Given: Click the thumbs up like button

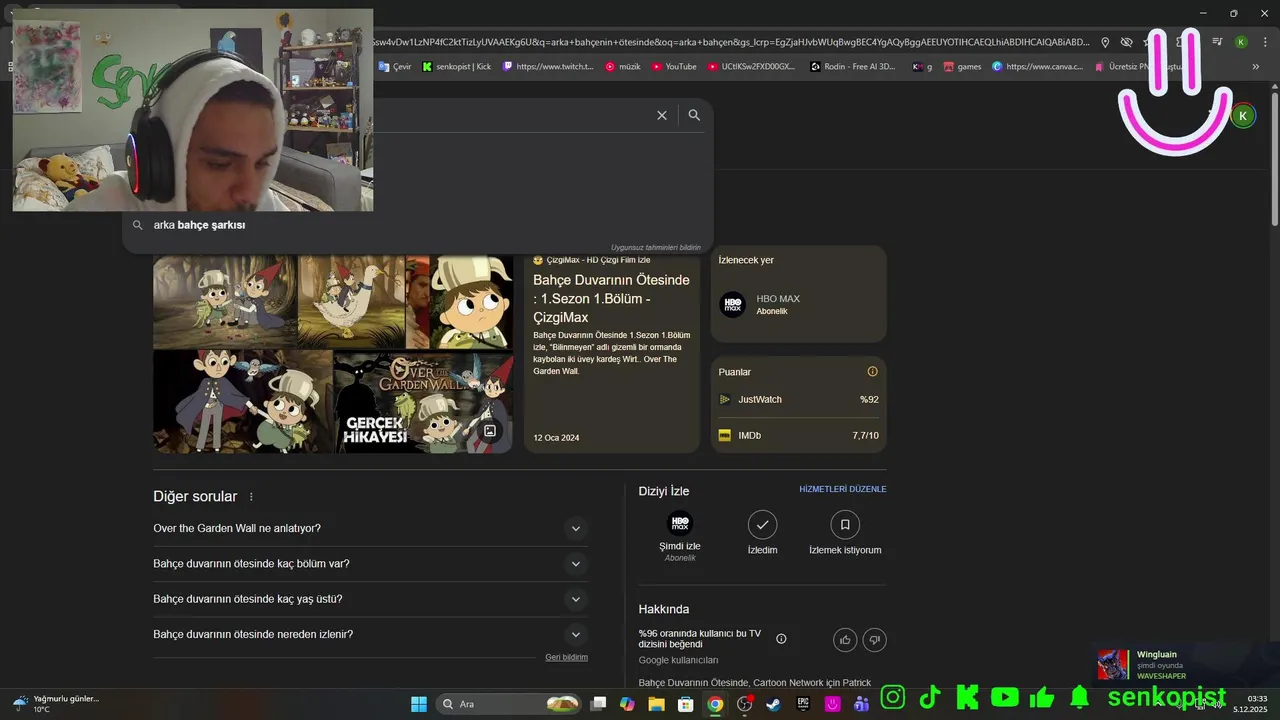Looking at the screenshot, I should point(845,640).
